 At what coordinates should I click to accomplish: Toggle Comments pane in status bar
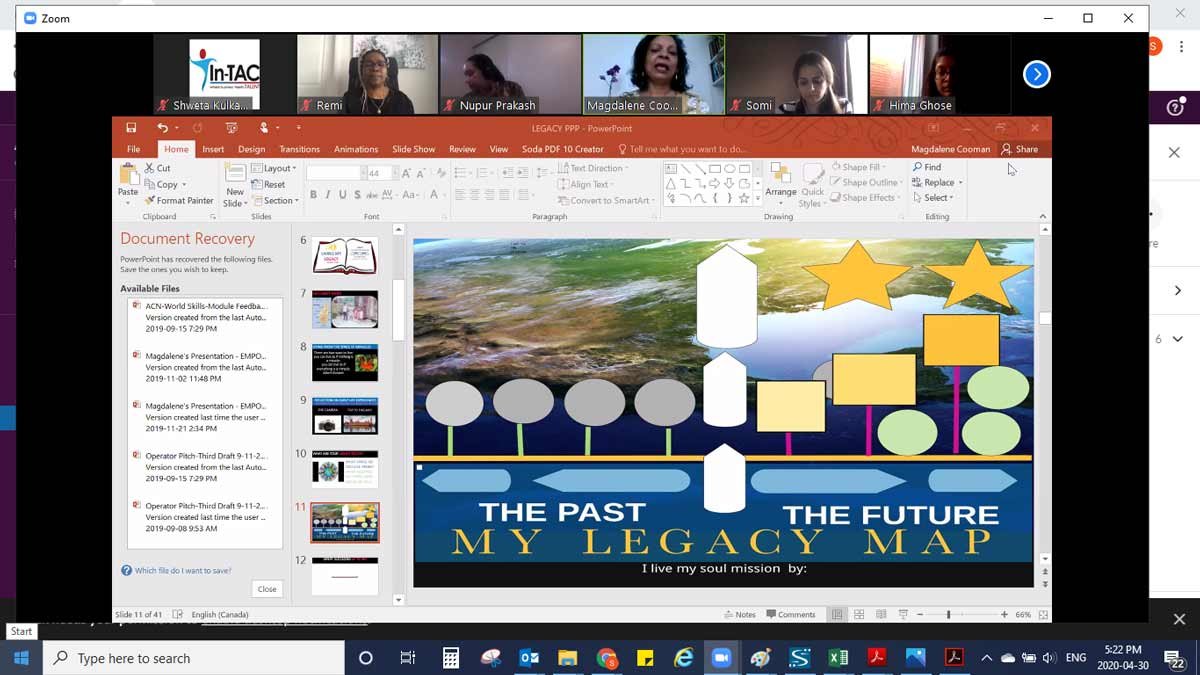click(791, 614)
